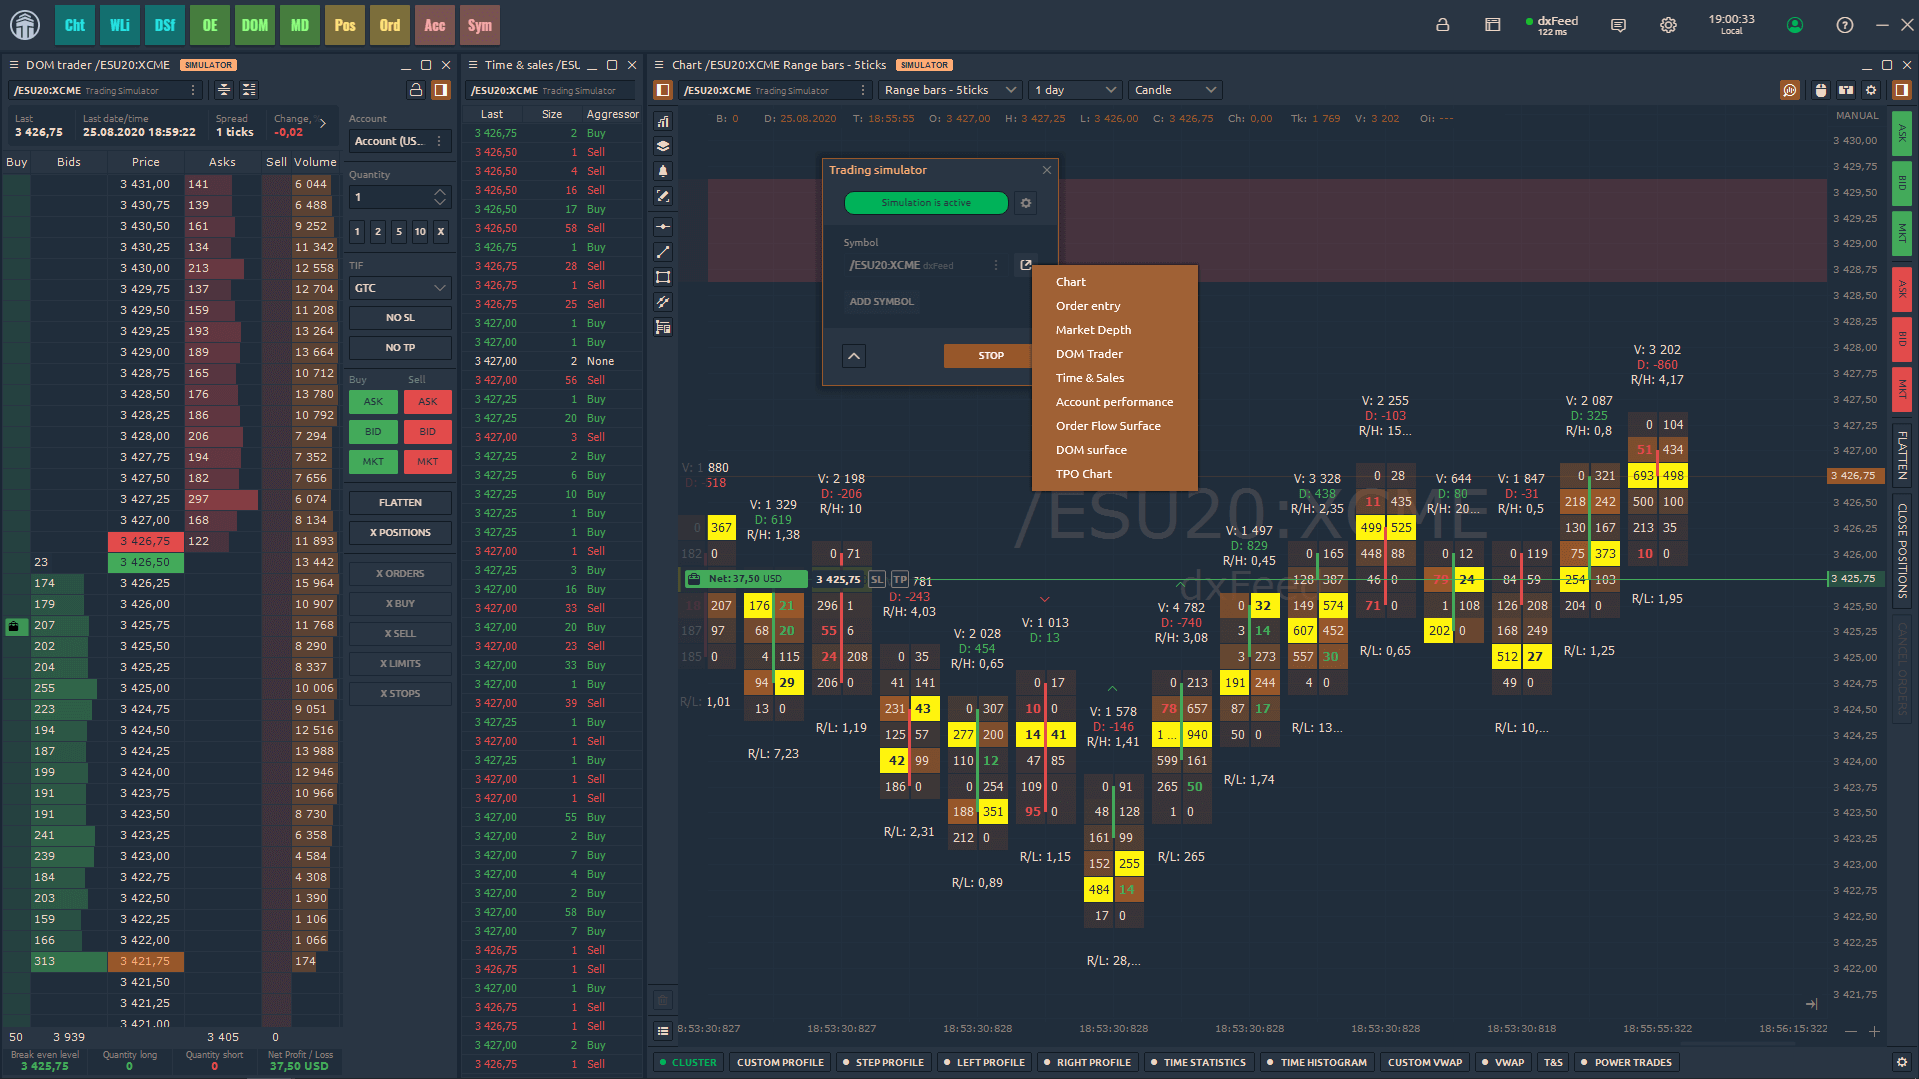The height and width of the screenshot is (1079, 1919).
Task: Expand the Candle chart style dropdown
Action: click(1175, 90)
